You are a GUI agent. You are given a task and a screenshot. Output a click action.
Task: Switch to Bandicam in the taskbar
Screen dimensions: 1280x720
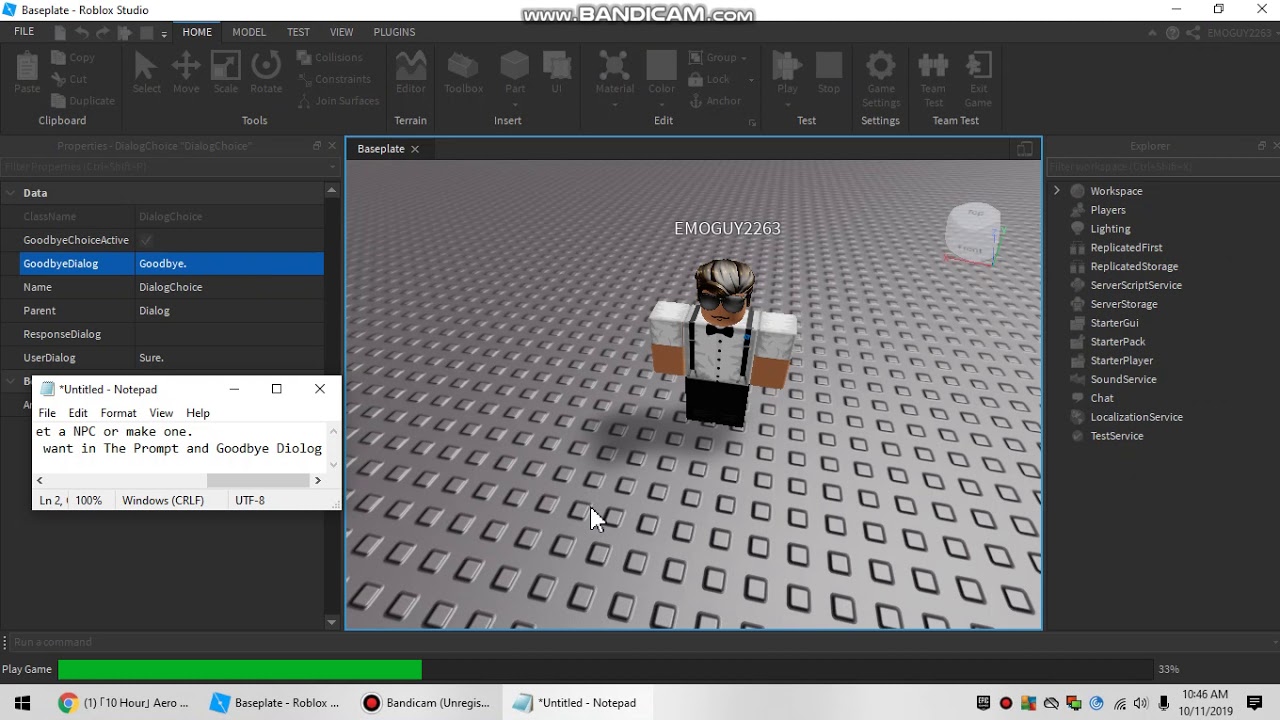tap(428, 703)
